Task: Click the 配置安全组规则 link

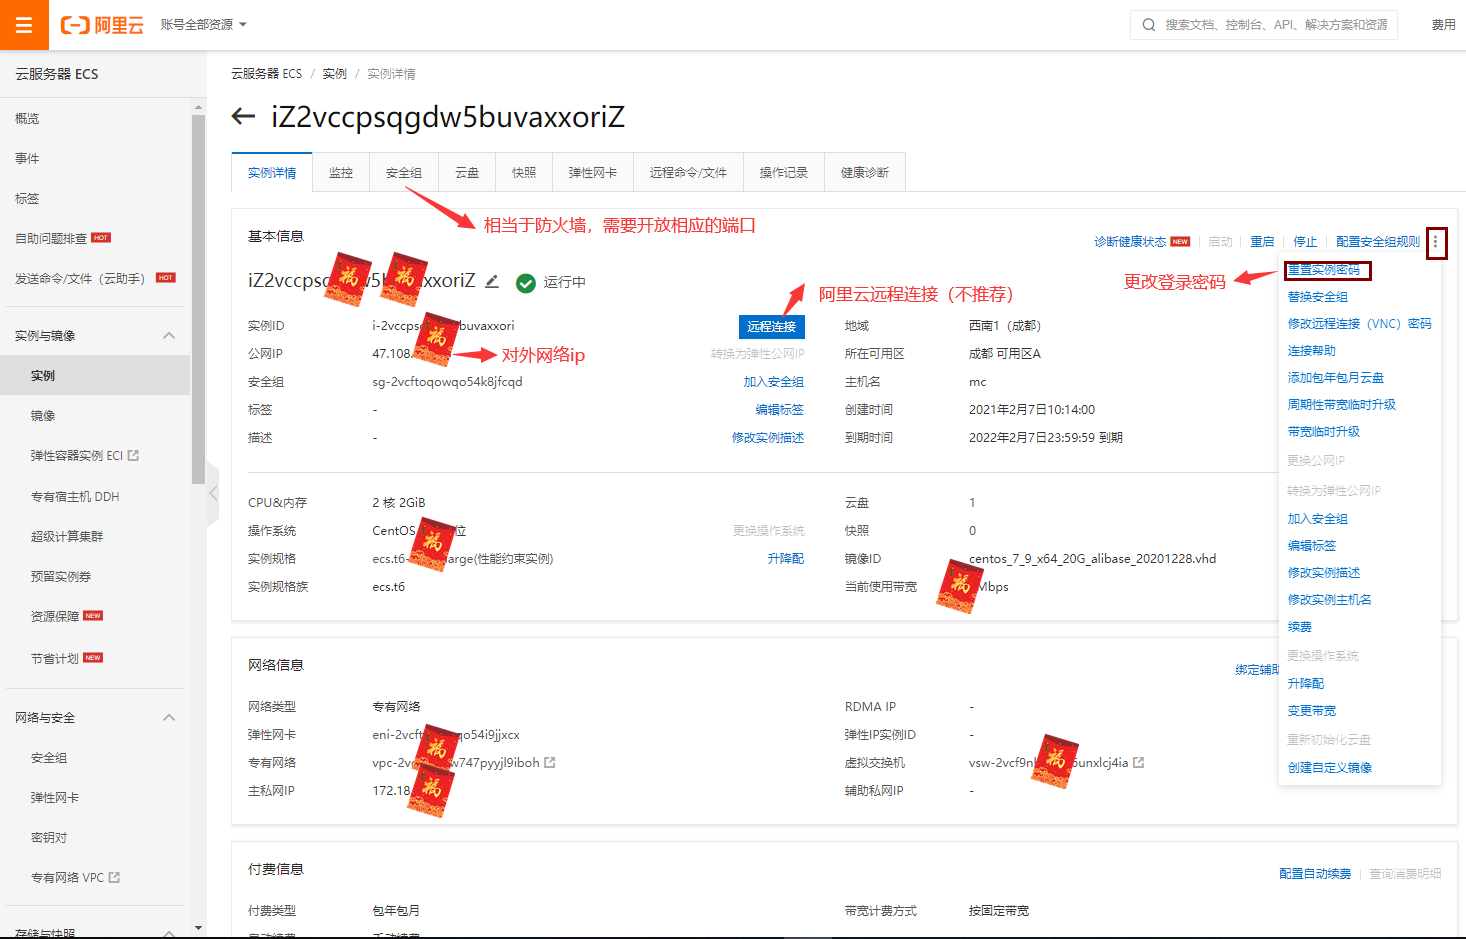Action: tap(1378, 242)
